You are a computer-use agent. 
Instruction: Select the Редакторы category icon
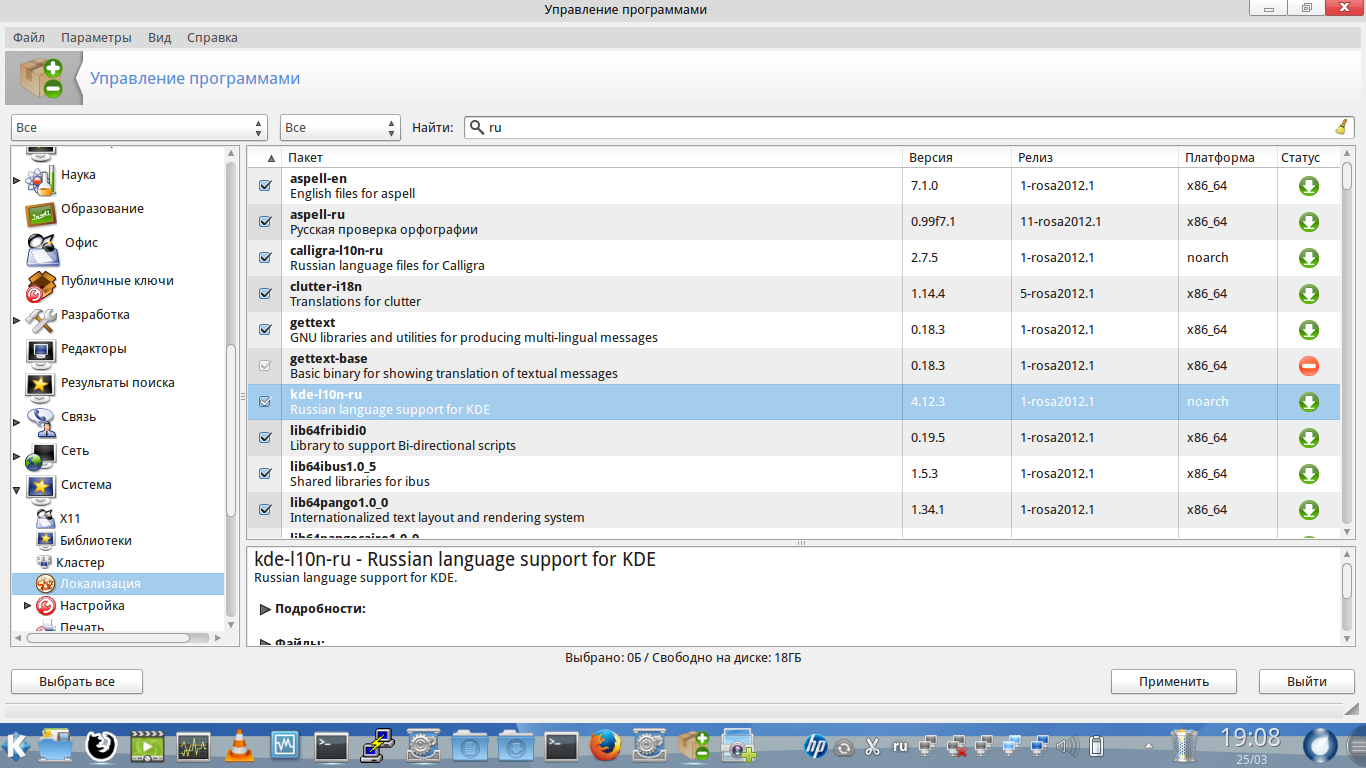click(x=41, y=352)
